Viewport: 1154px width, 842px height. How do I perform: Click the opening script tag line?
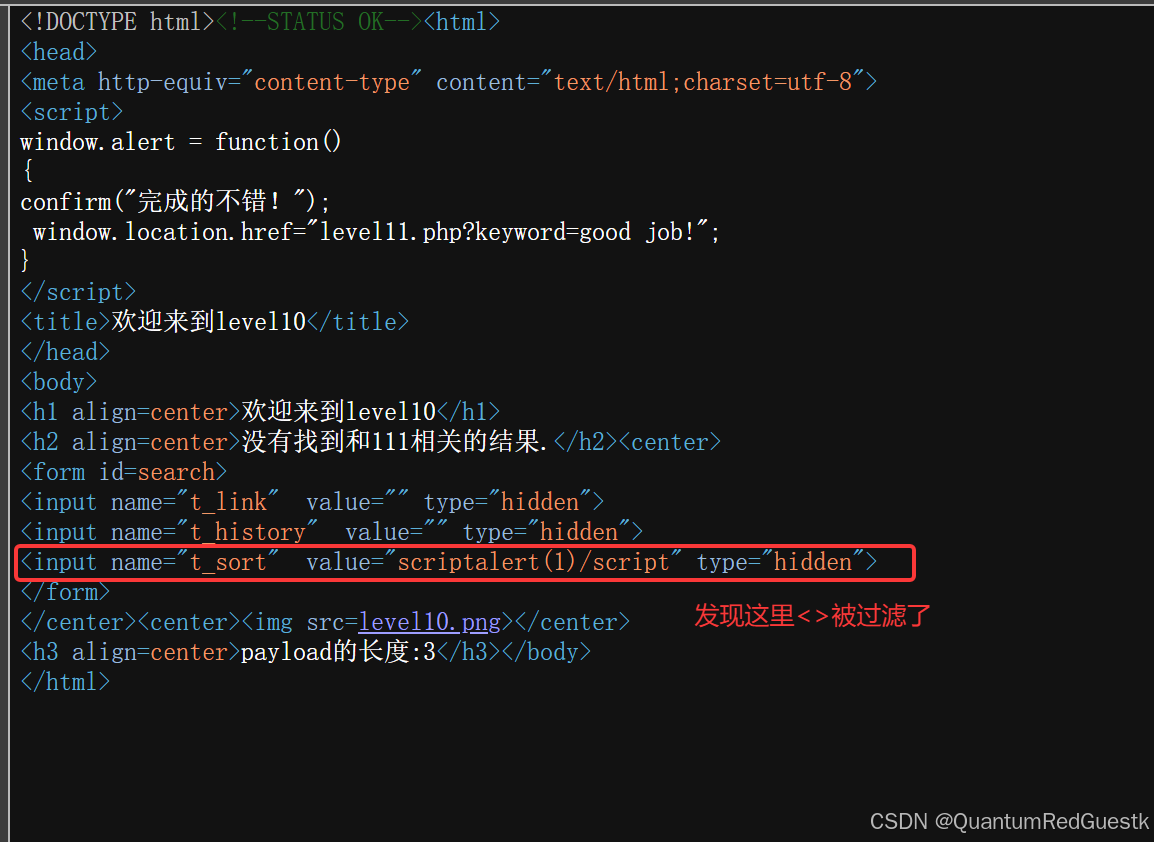[71, 113]
